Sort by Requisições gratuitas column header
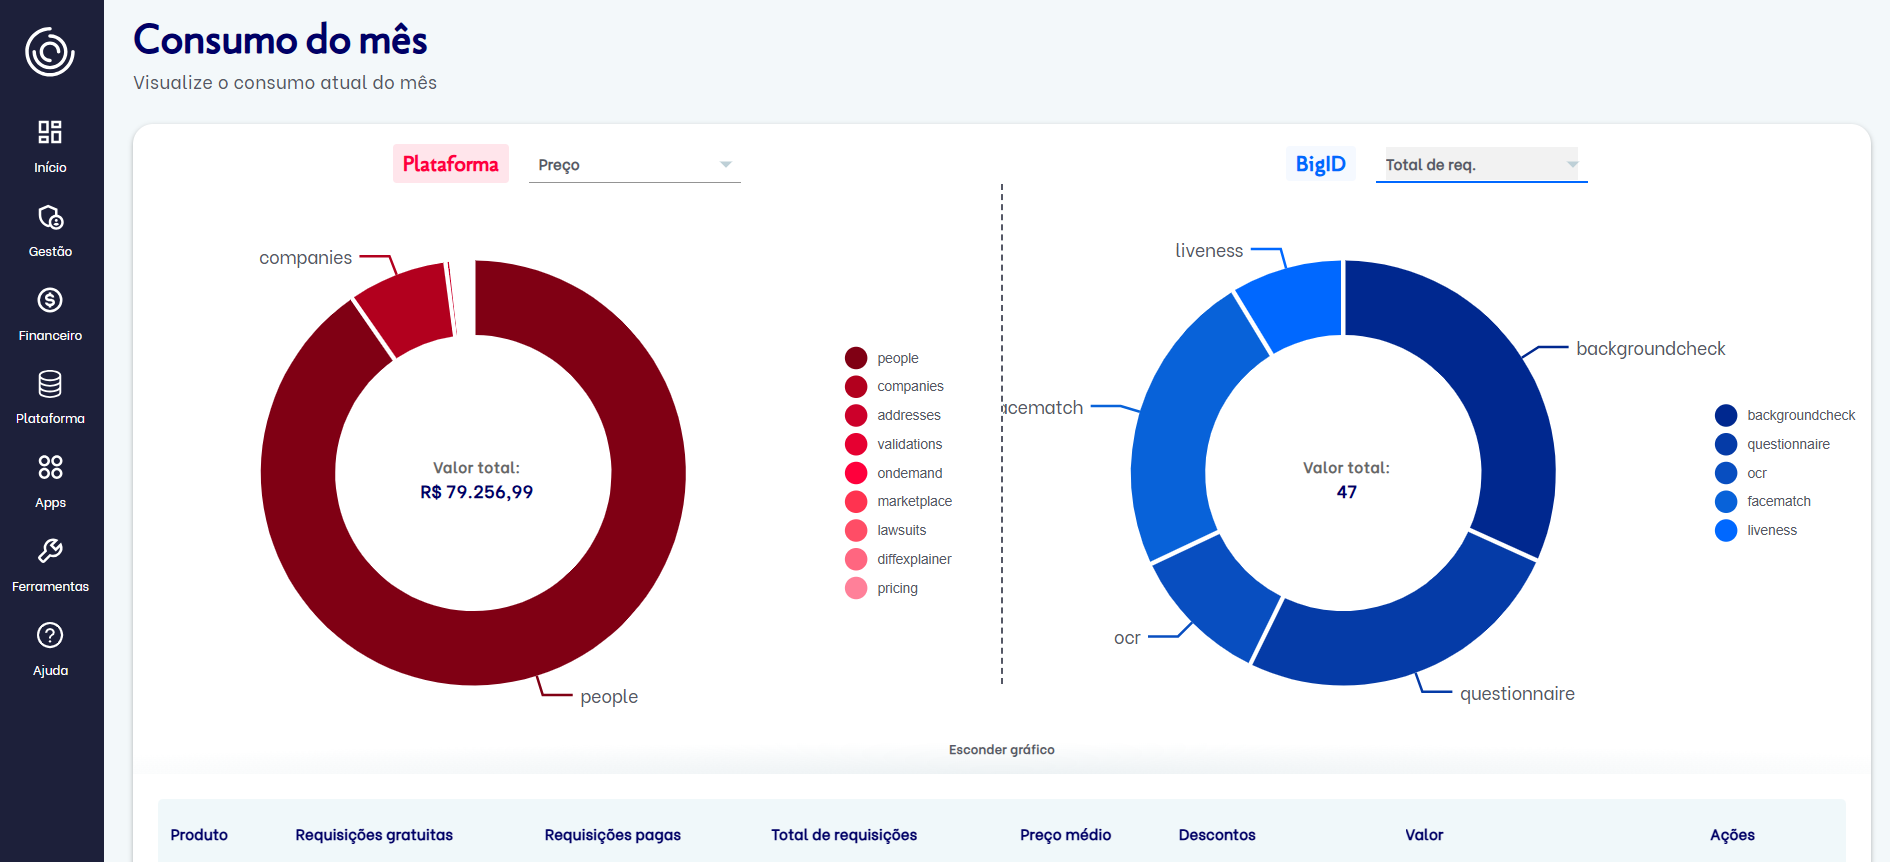 pos(374,835)
